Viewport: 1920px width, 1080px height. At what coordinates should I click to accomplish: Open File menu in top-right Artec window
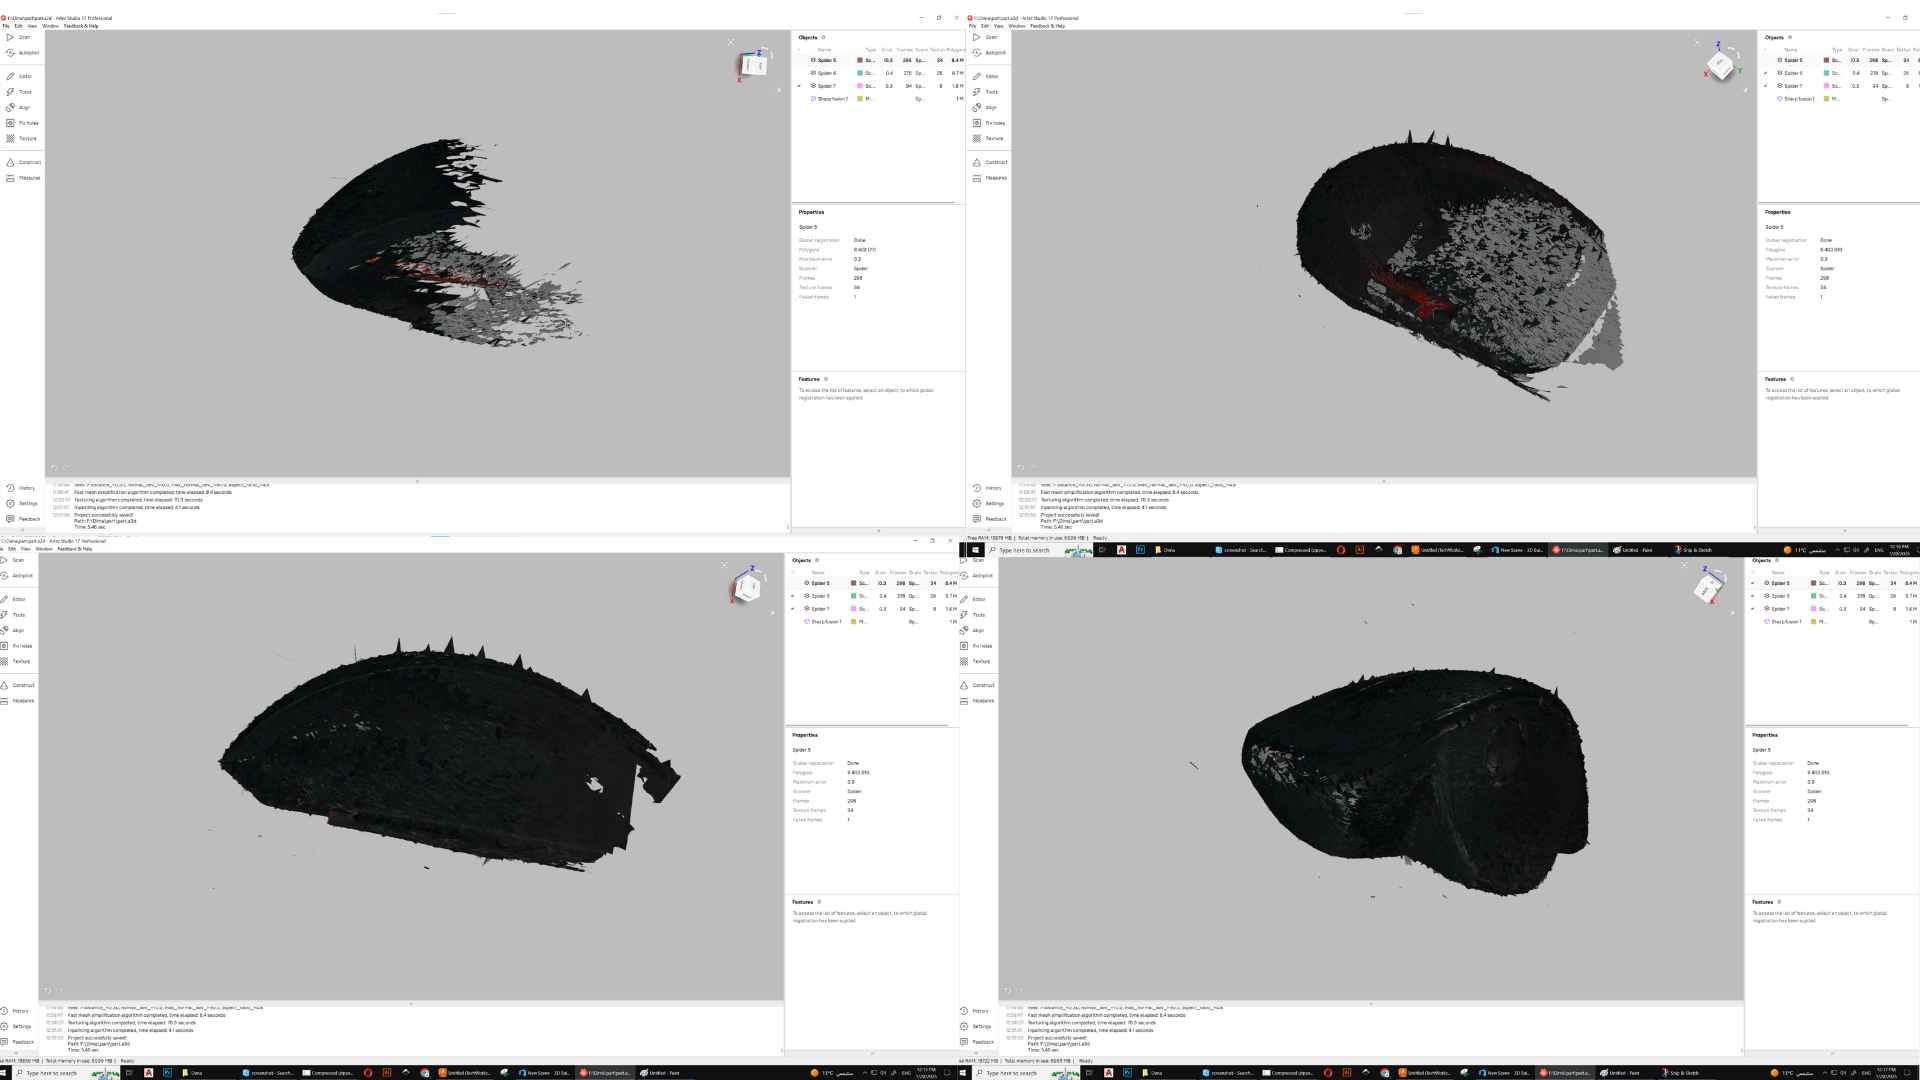click(x=972, y=26)
